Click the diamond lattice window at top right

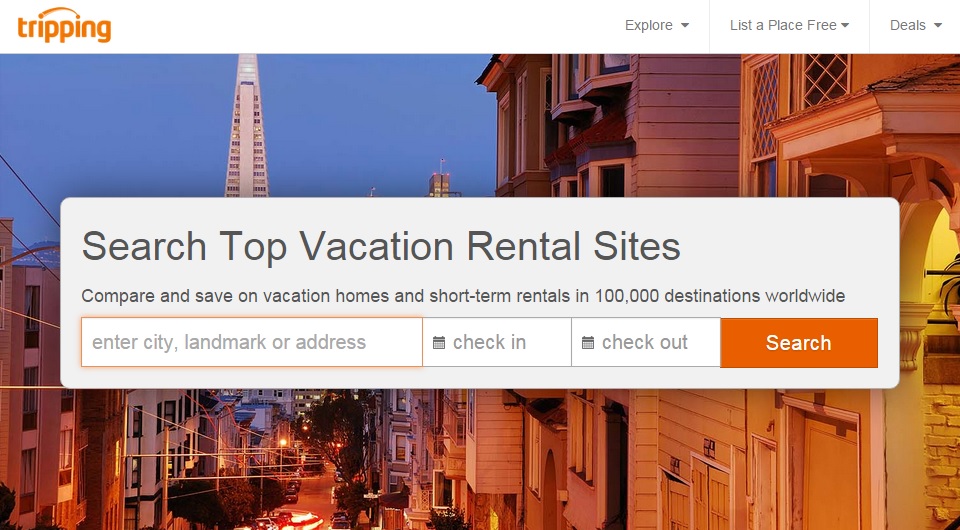click(825, 78)
